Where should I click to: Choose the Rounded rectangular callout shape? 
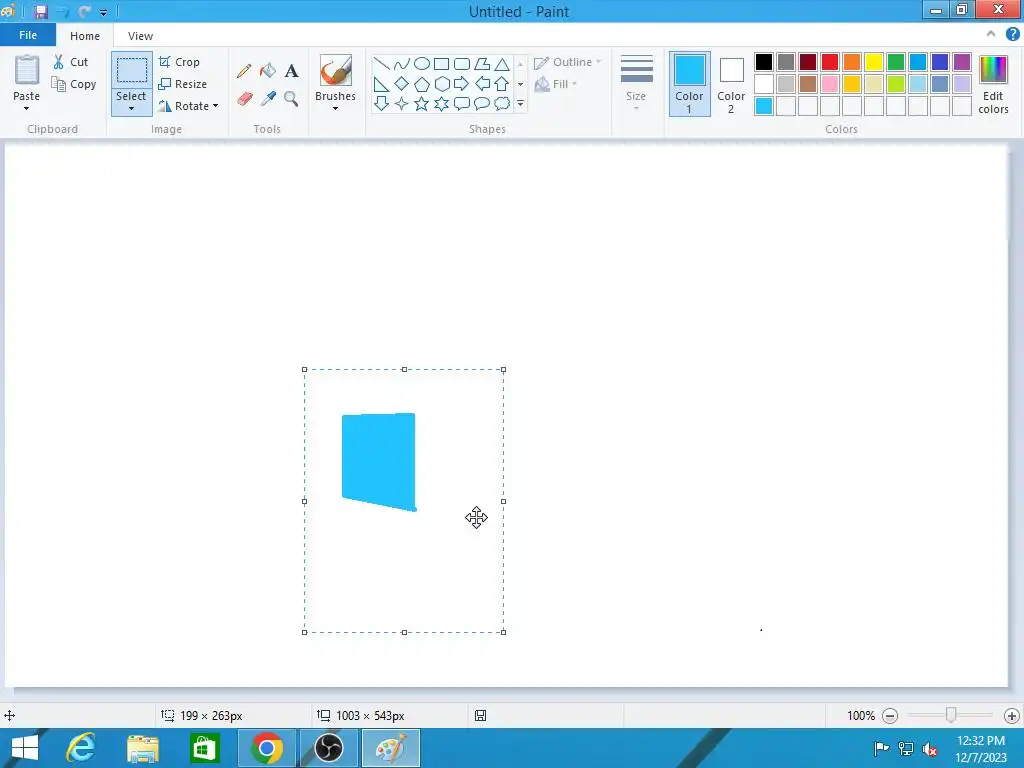pyautogui.click(x=462, y=103)
